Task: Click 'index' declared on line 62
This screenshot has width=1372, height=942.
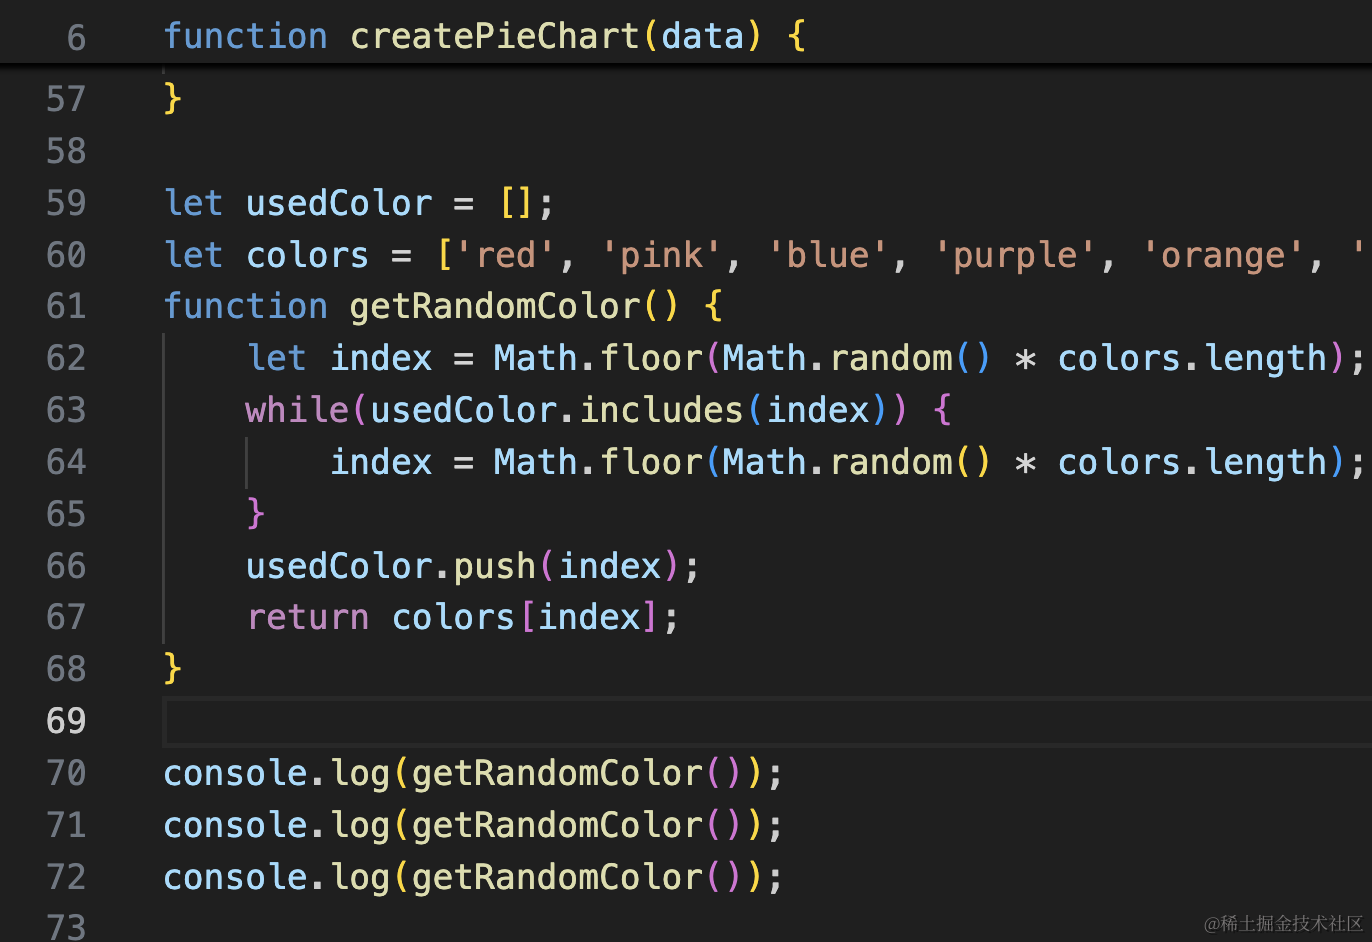Action: click(x=381, y=358)
